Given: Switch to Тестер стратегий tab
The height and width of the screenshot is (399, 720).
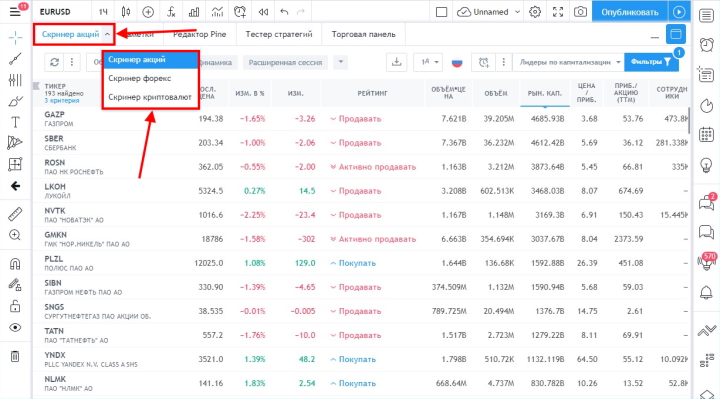Looking at the screenshot, I should 279,34.
